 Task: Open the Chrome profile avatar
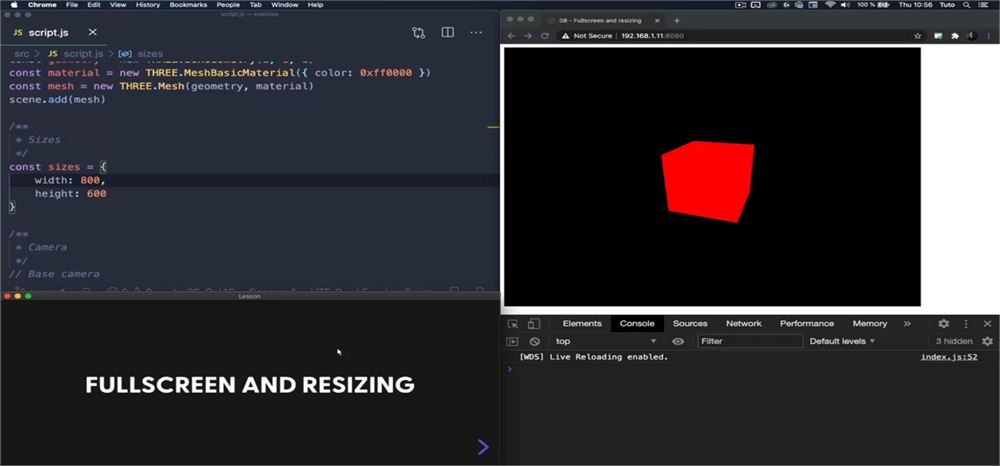tap(973, 36)
